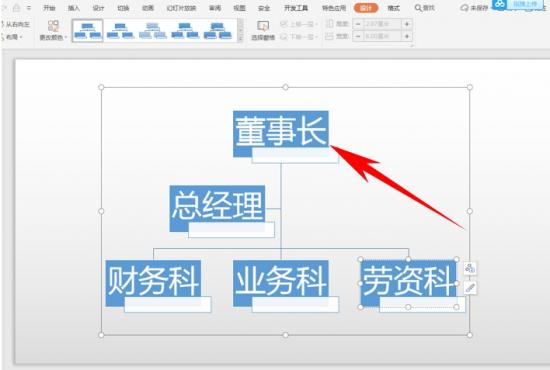550x370 pixels.
Task: Open the 开始 ribbon tab
Action: coord(49,8)
